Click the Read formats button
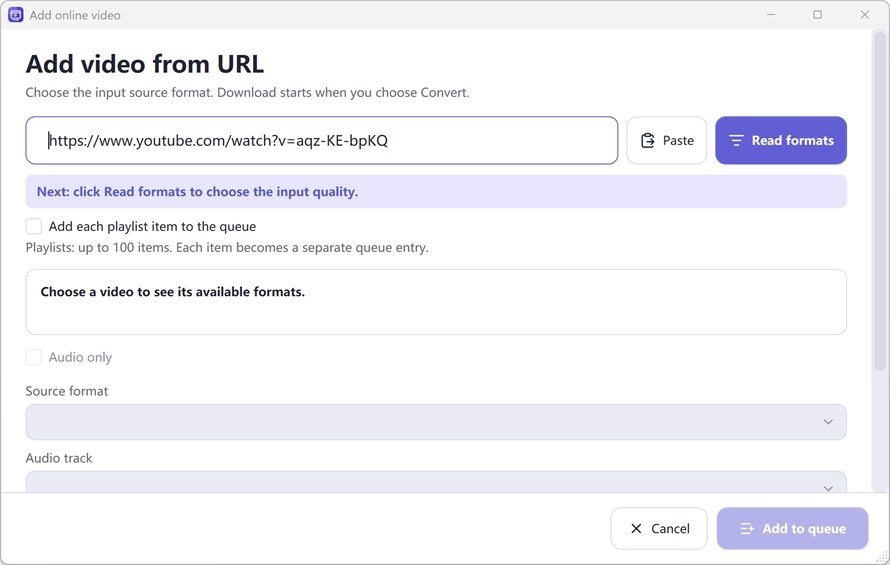 pyautogui.click(x=780, y=140)
